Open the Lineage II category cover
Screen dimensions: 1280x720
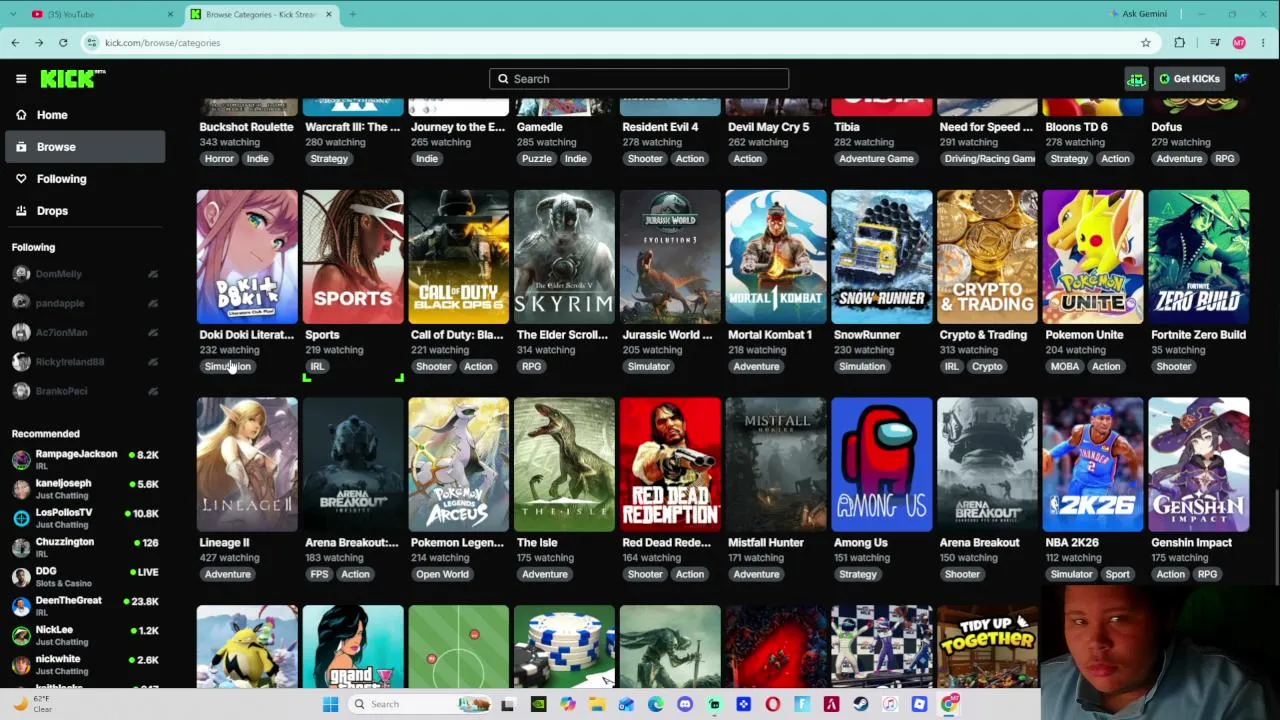tap(247, 465)
